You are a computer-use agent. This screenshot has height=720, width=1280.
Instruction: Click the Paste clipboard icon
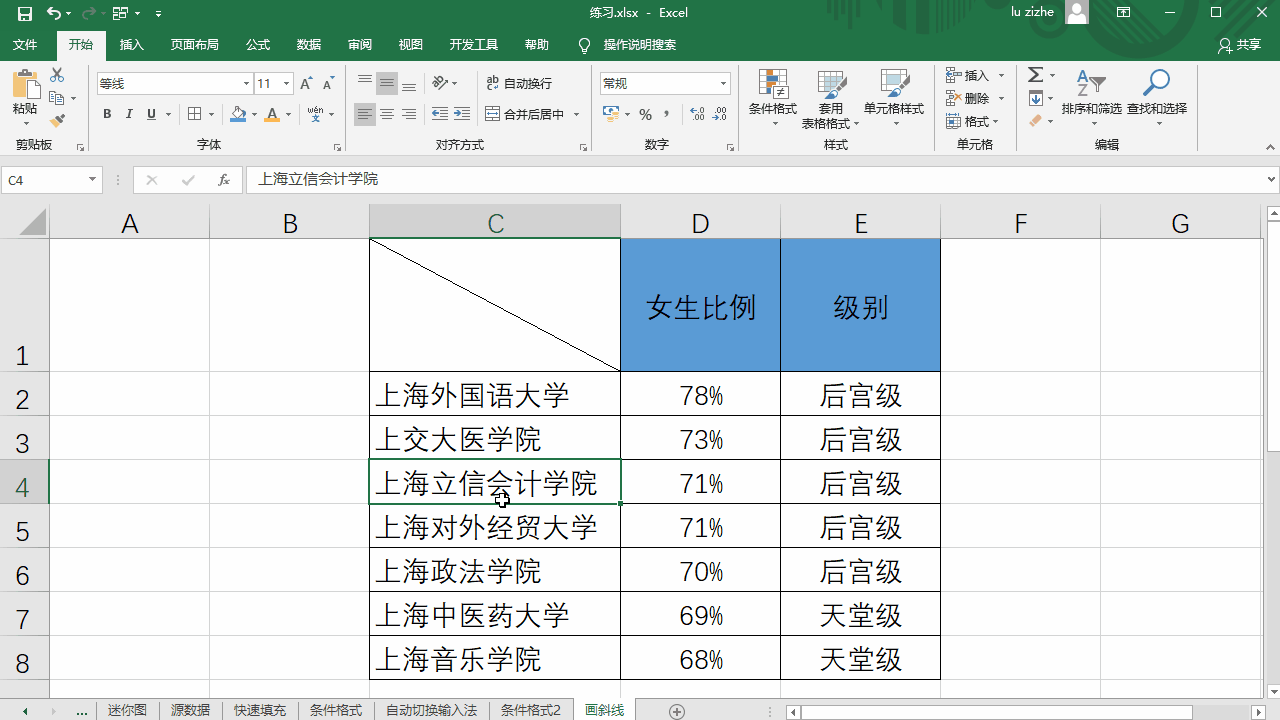[25, 86]
